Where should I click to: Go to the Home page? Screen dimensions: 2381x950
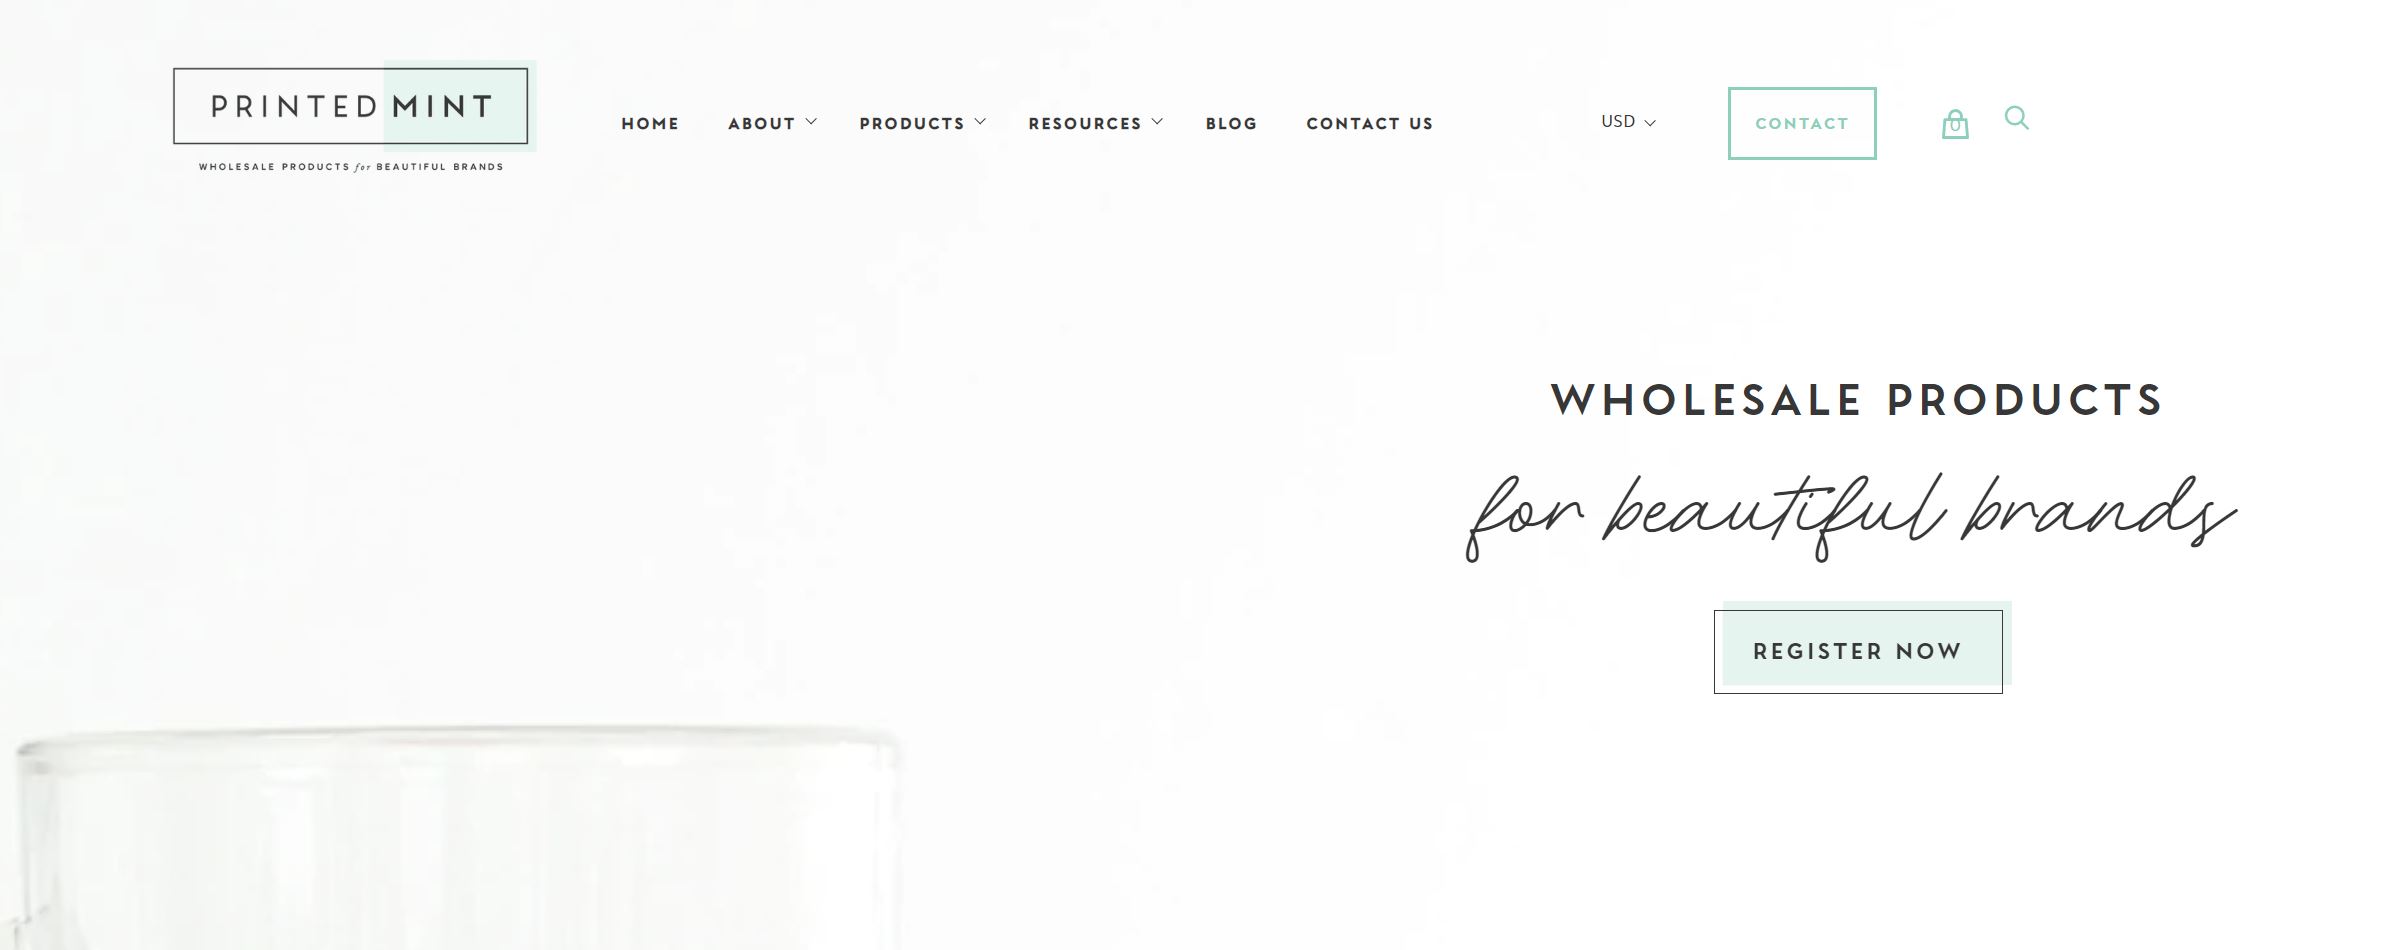click(650, 124)
